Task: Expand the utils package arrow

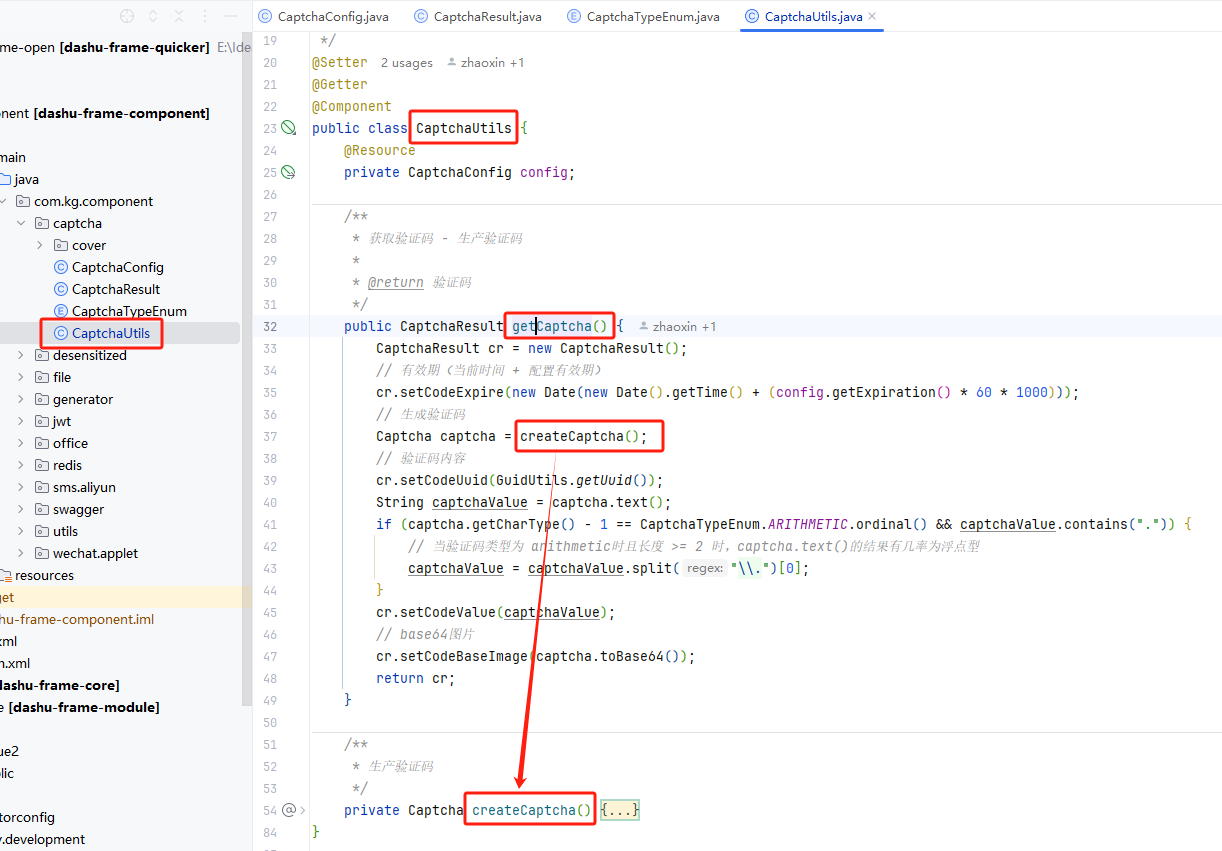Action: (x=22, y=531)
